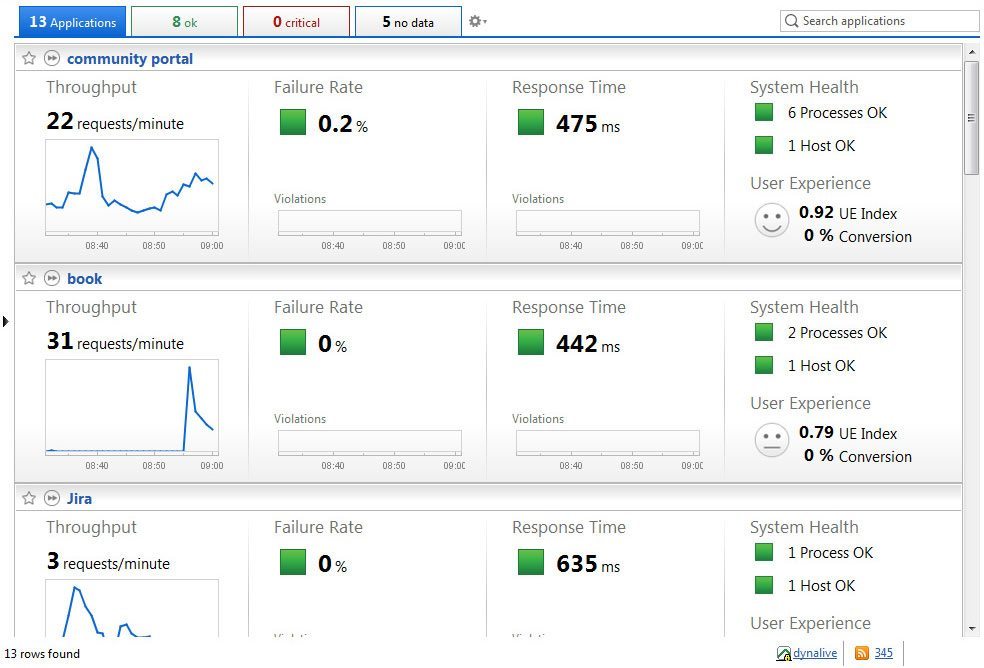Filter by the 0 critical tab

click(296, 22)
